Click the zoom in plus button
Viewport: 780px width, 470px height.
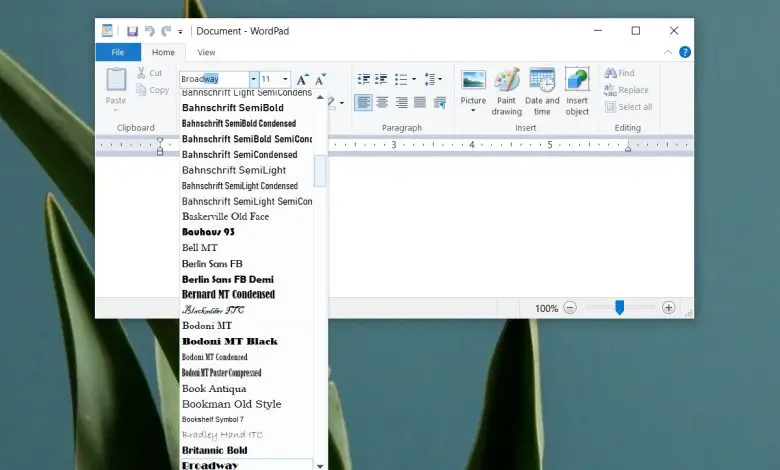coord(669,308)
